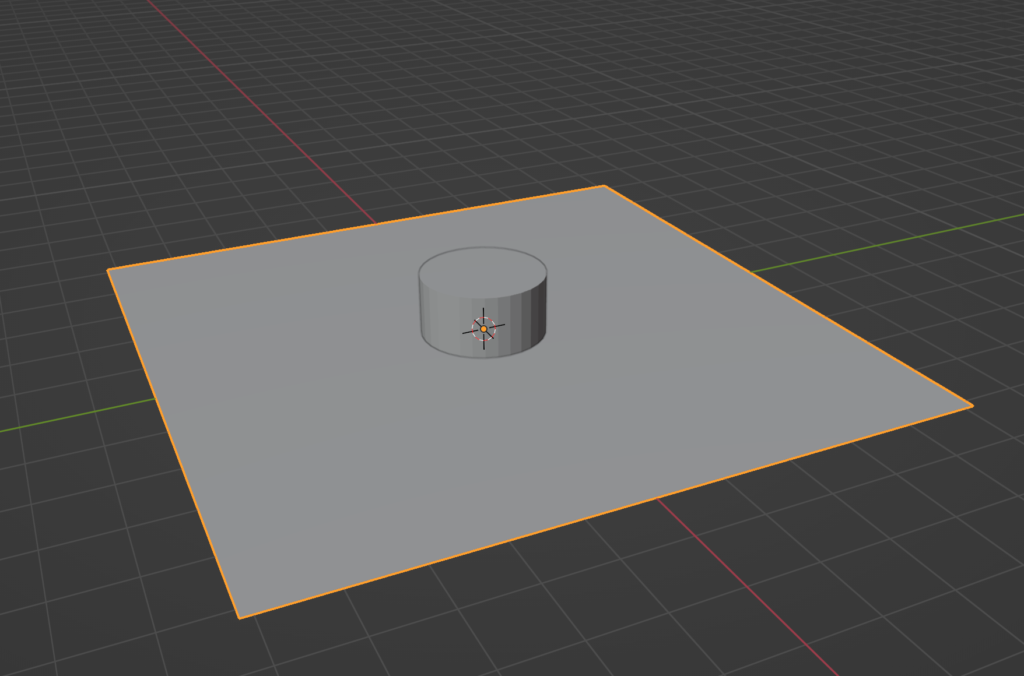
Task: Click the orange origin dot on the cylinder
Action: pos(483,328)
